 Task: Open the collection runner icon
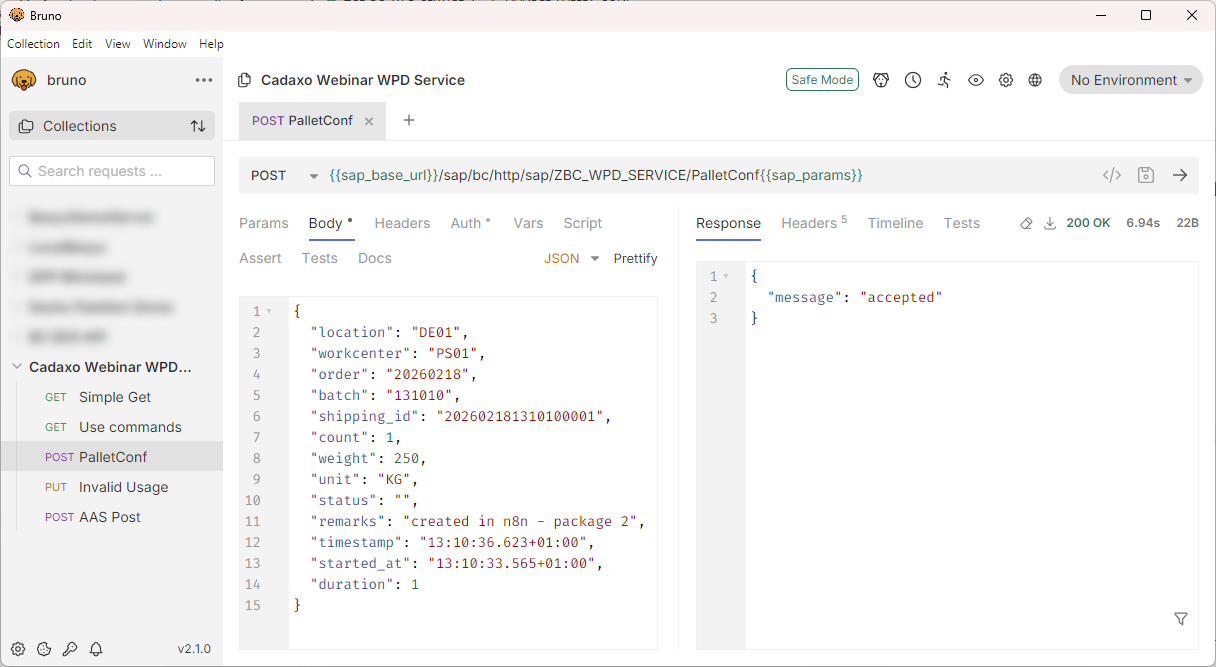[944, 80]
